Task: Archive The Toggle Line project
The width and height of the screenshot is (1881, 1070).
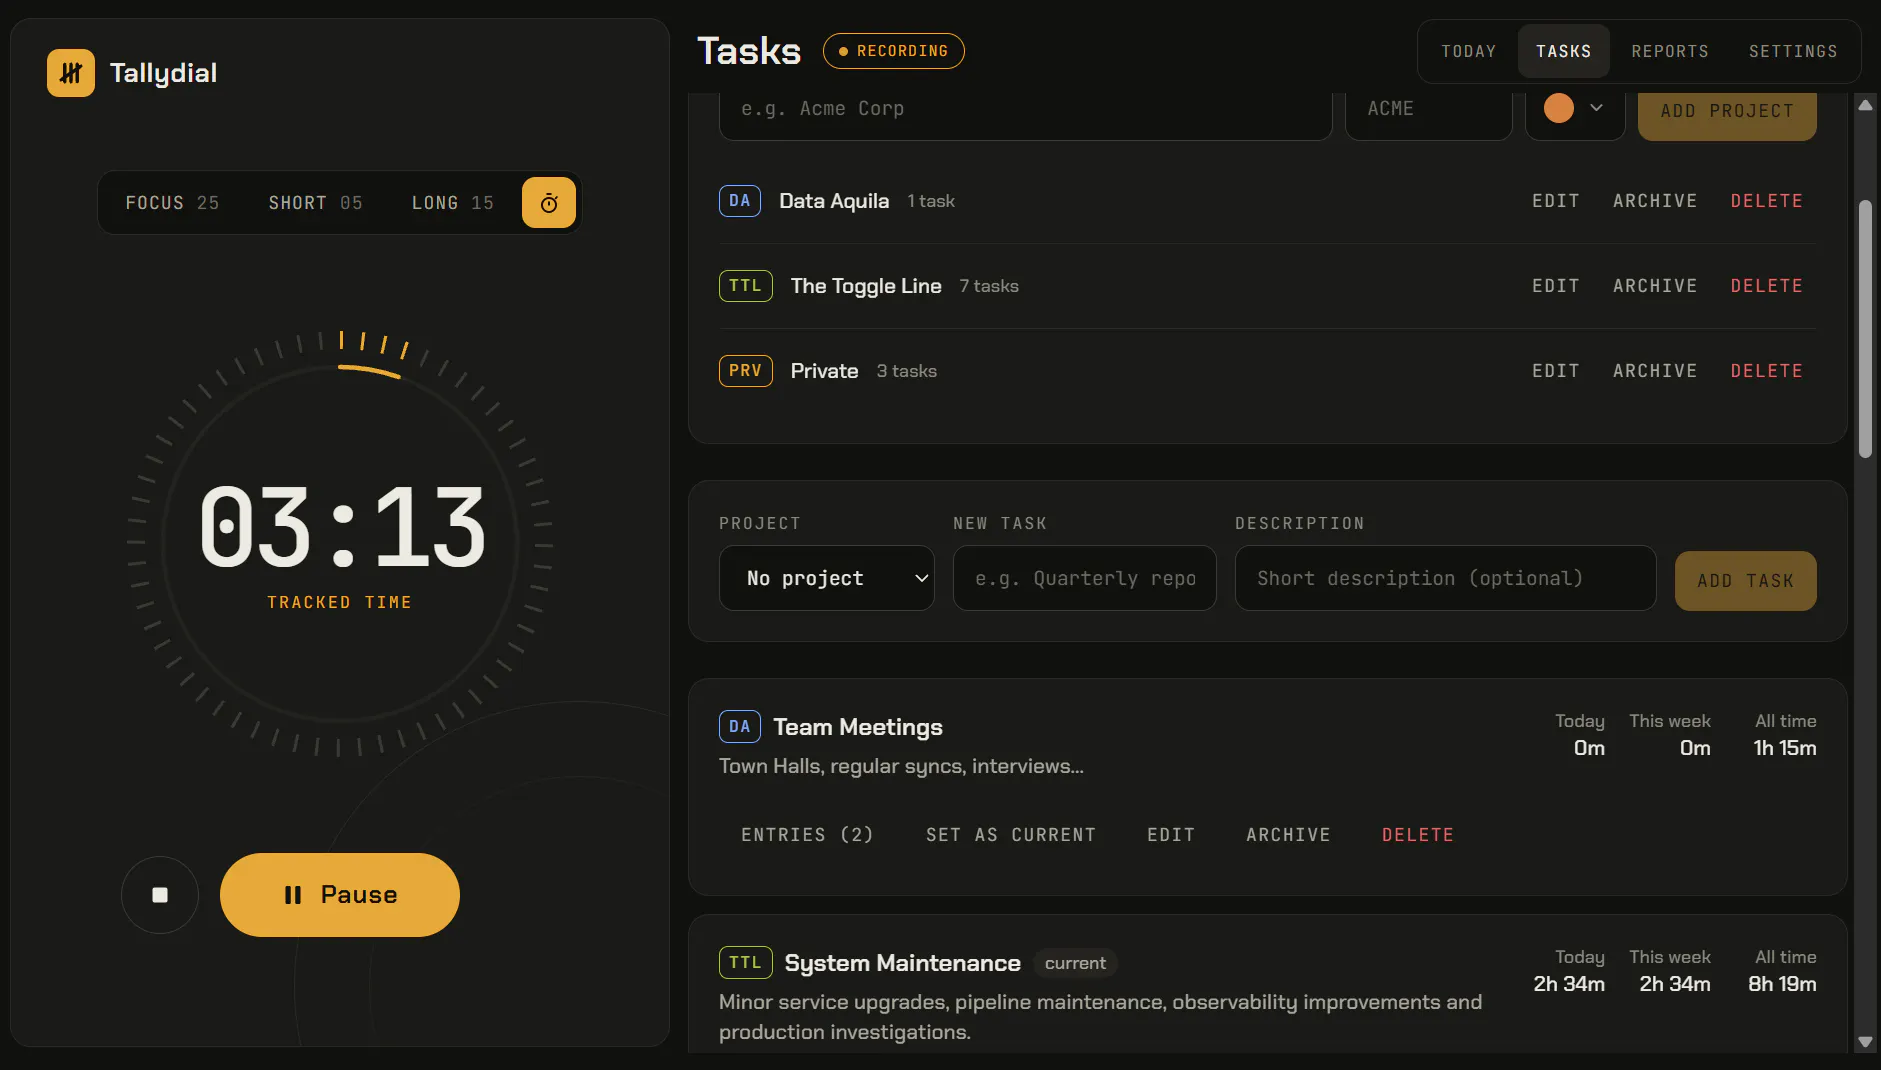Action: [1655, 286]
